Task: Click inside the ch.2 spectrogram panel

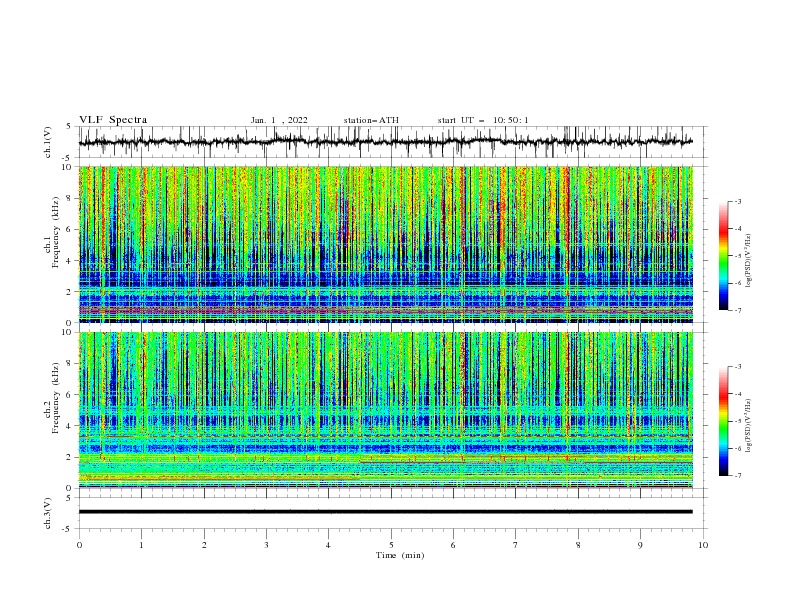Action: coord(385,410)
